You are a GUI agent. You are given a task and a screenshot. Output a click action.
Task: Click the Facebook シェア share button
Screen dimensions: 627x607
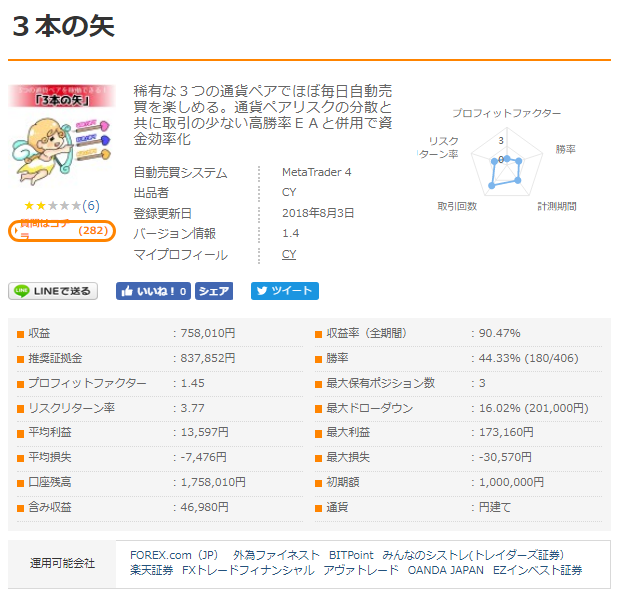pyautogui.click(x=214, y=291)
